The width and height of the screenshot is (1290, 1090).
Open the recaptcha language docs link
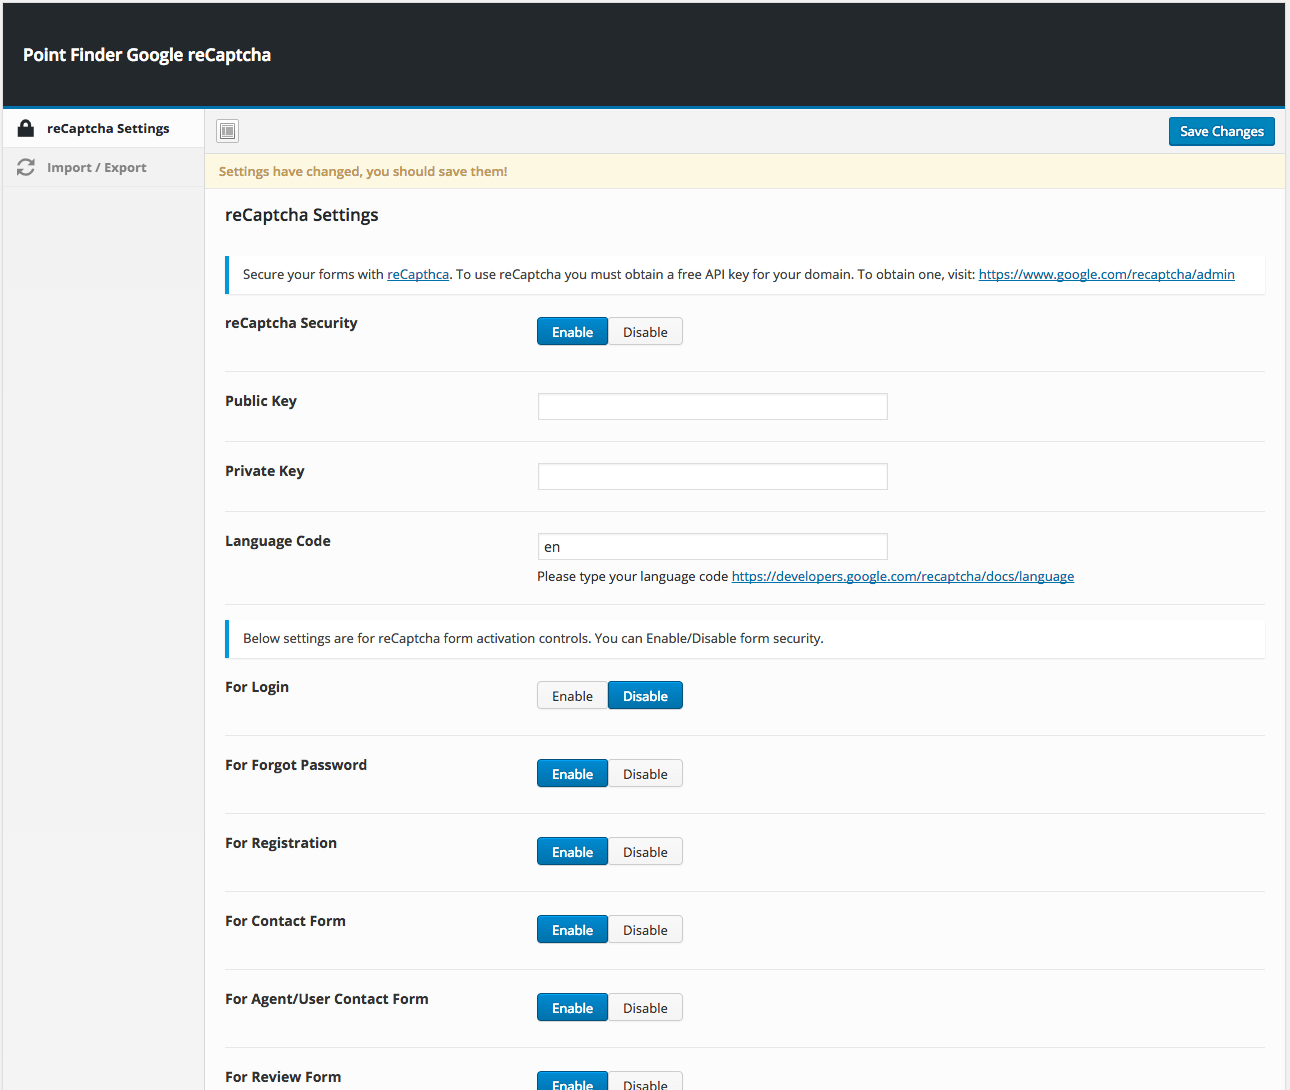tap(902, 576)
